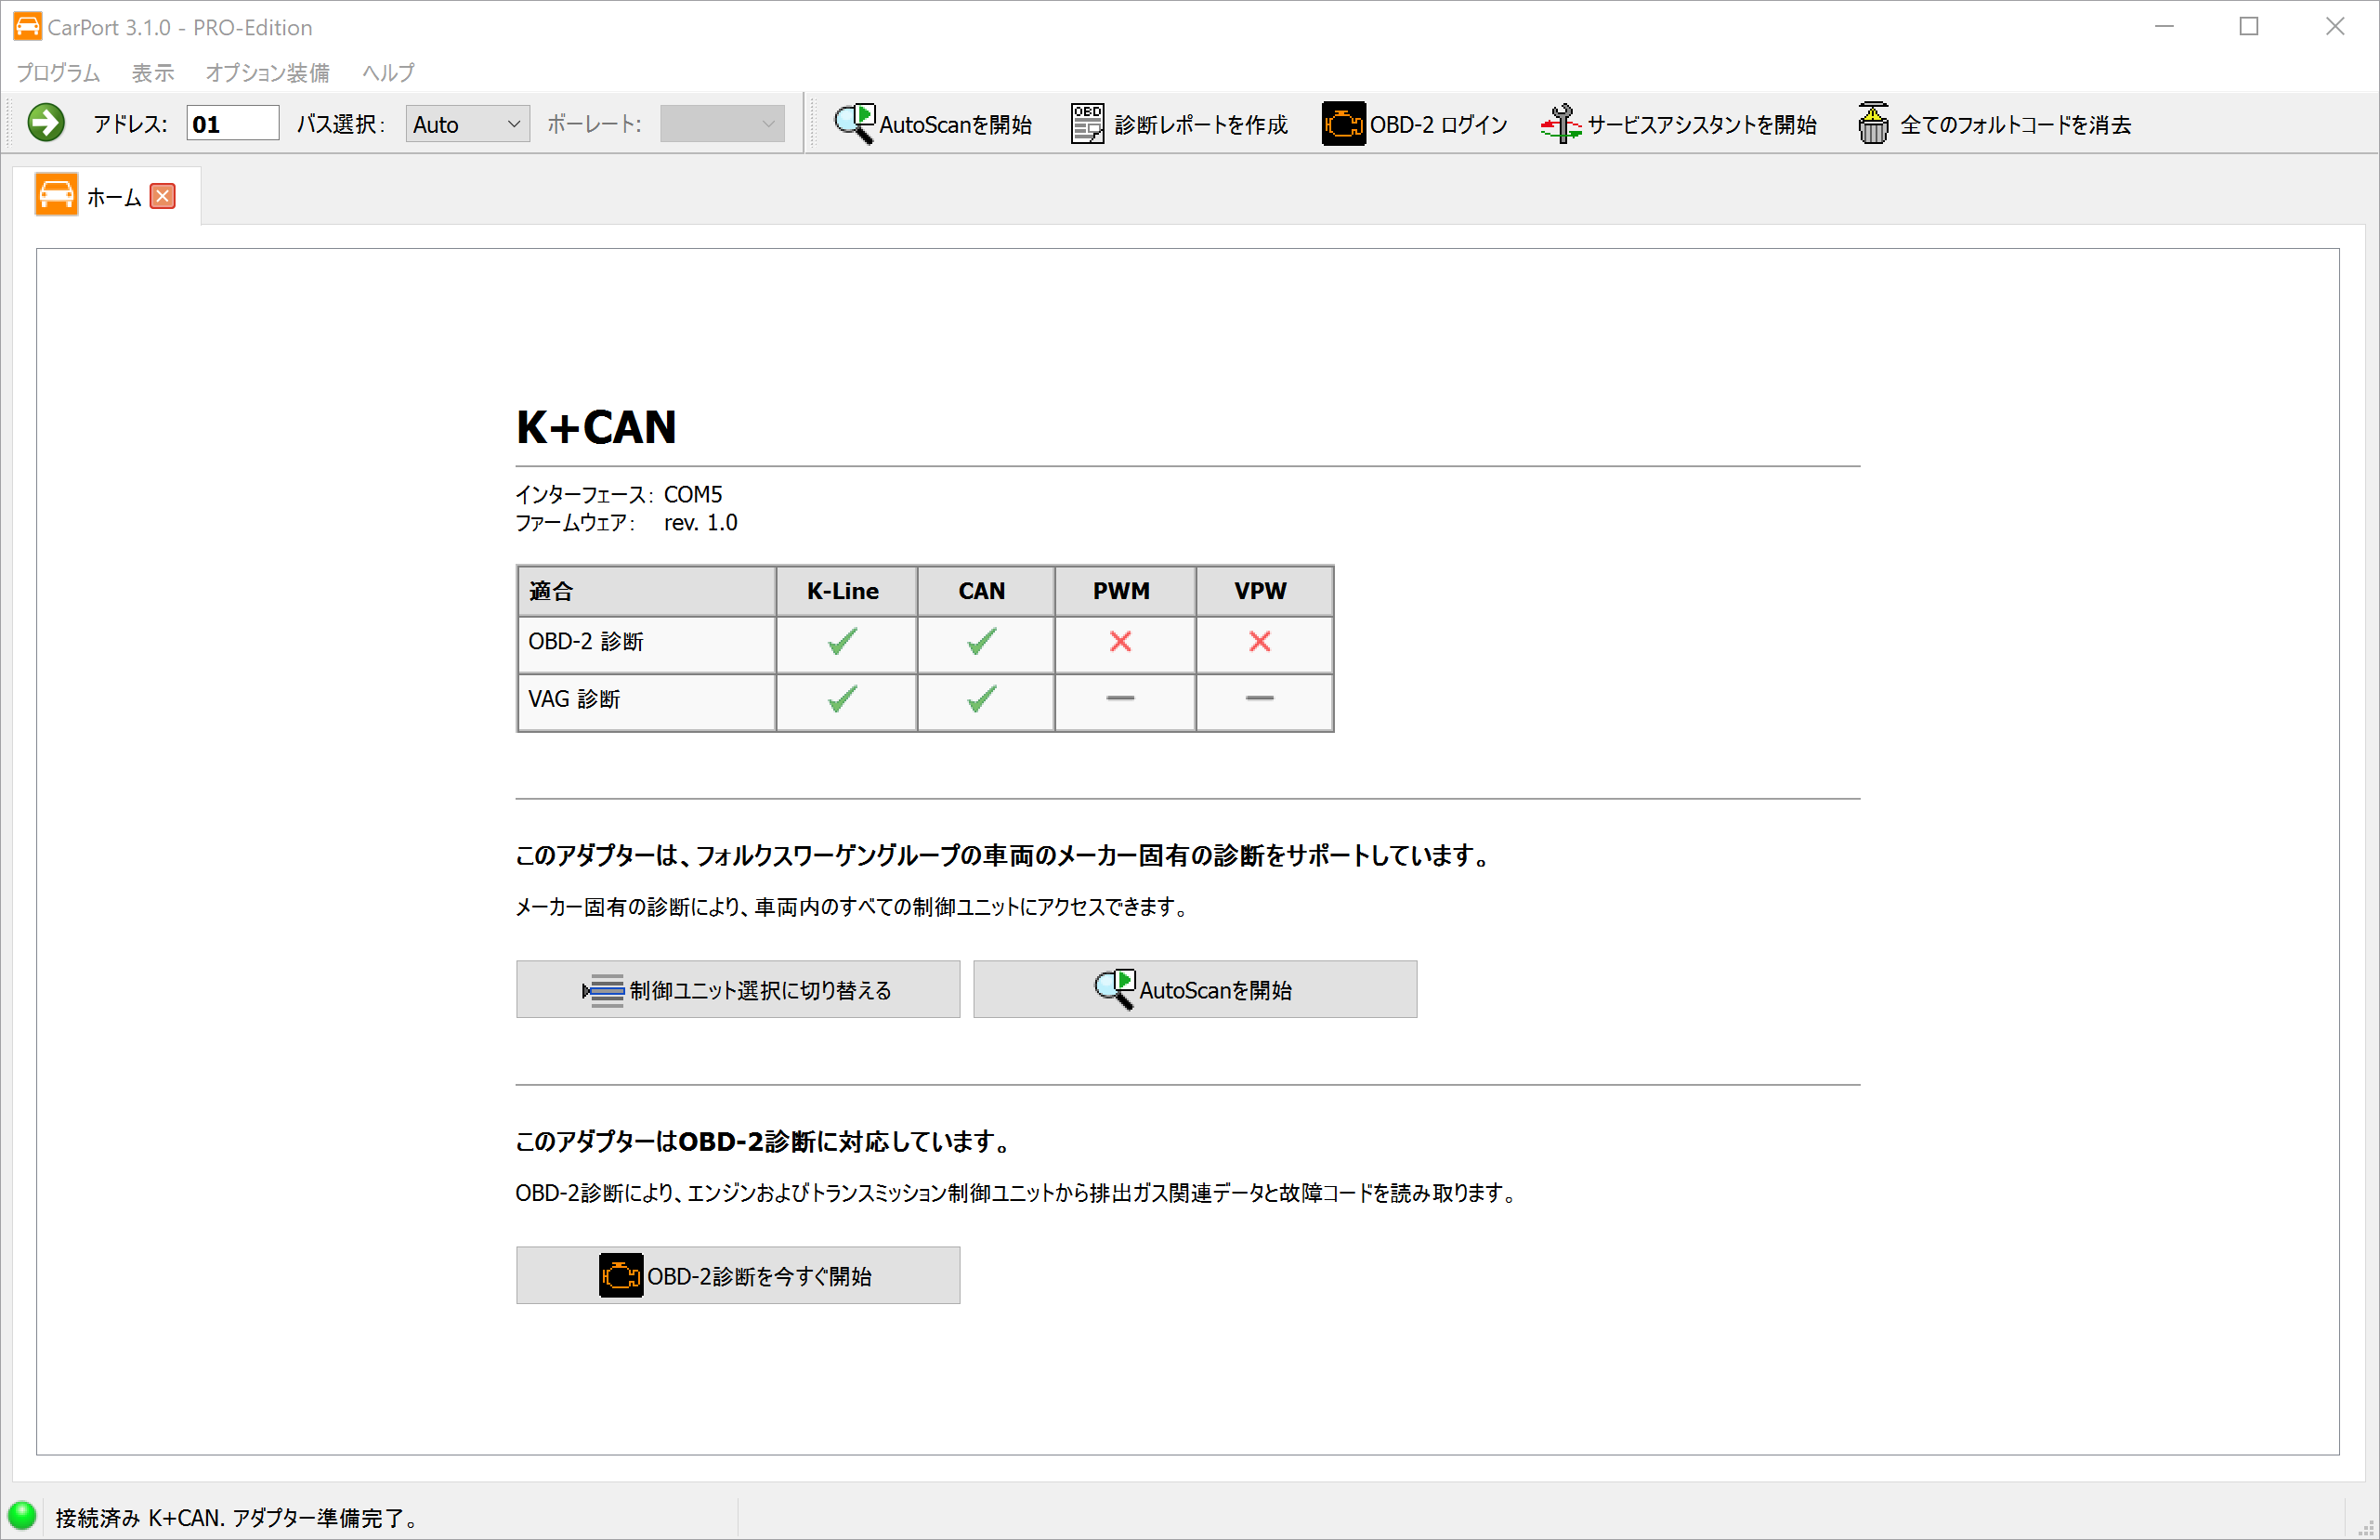Select the 表示 menu item

coord(152,72)
